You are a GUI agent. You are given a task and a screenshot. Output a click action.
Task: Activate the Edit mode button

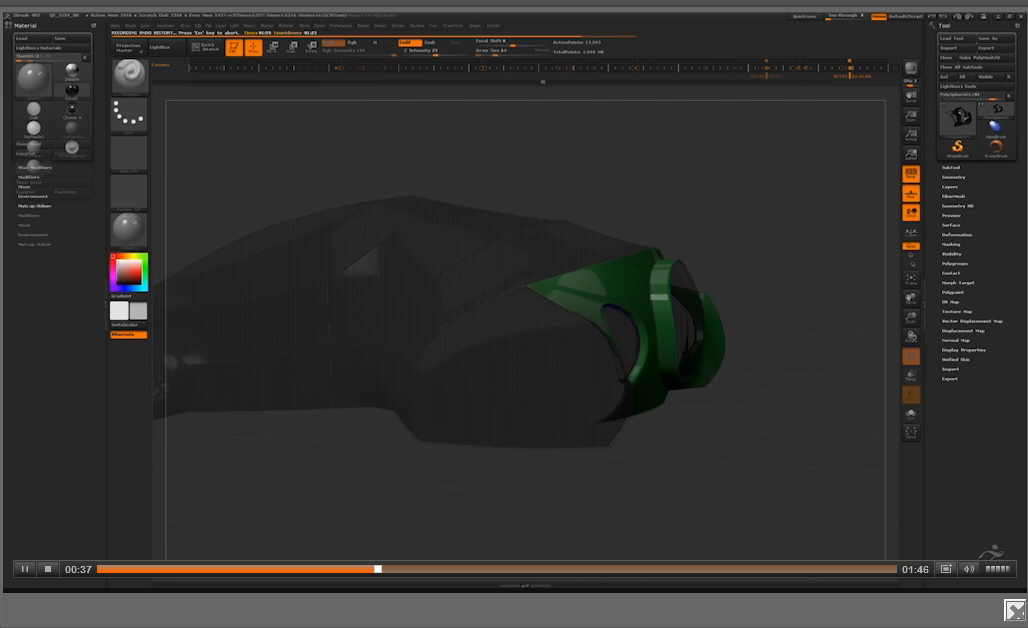click(x=233, y=47)
